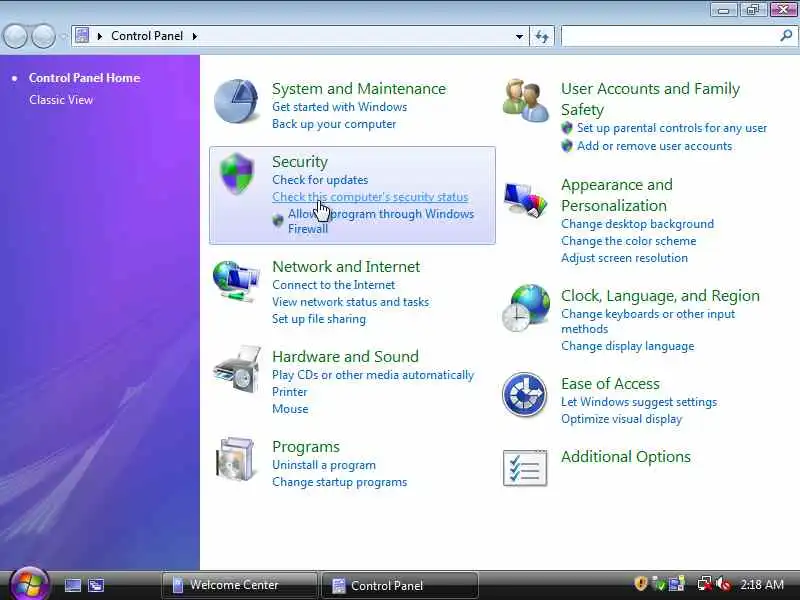Click the Control Panel breadcrumb text

[147, 36]
